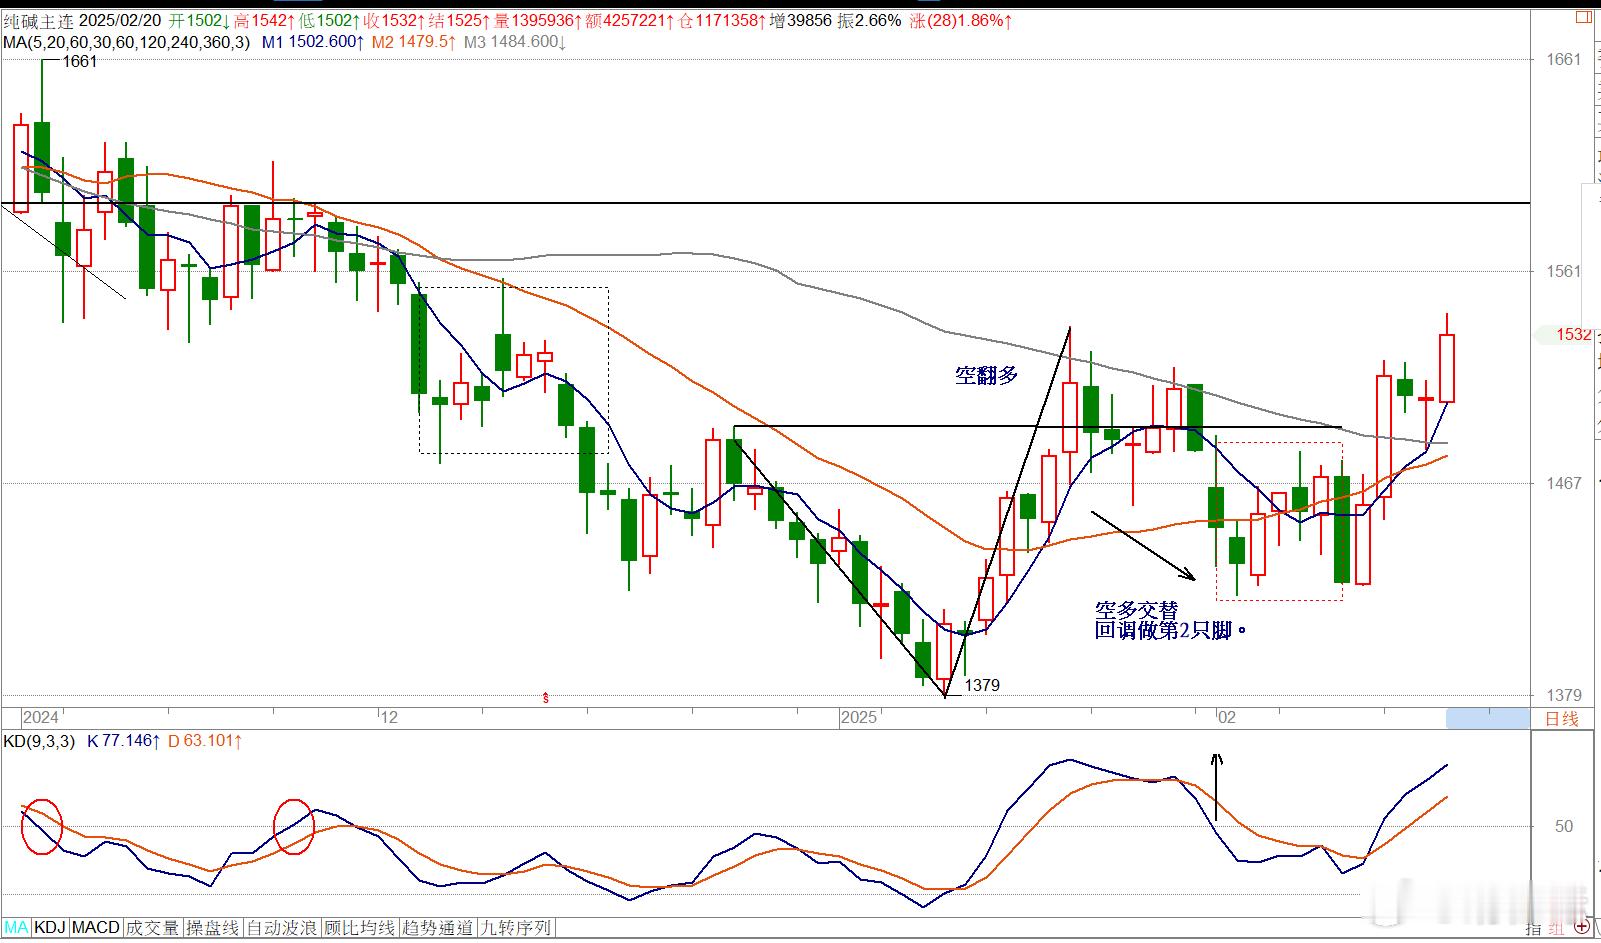Click the 2025/02/20 date in header
1601x943 pixels.
click(x=120, y=20)
